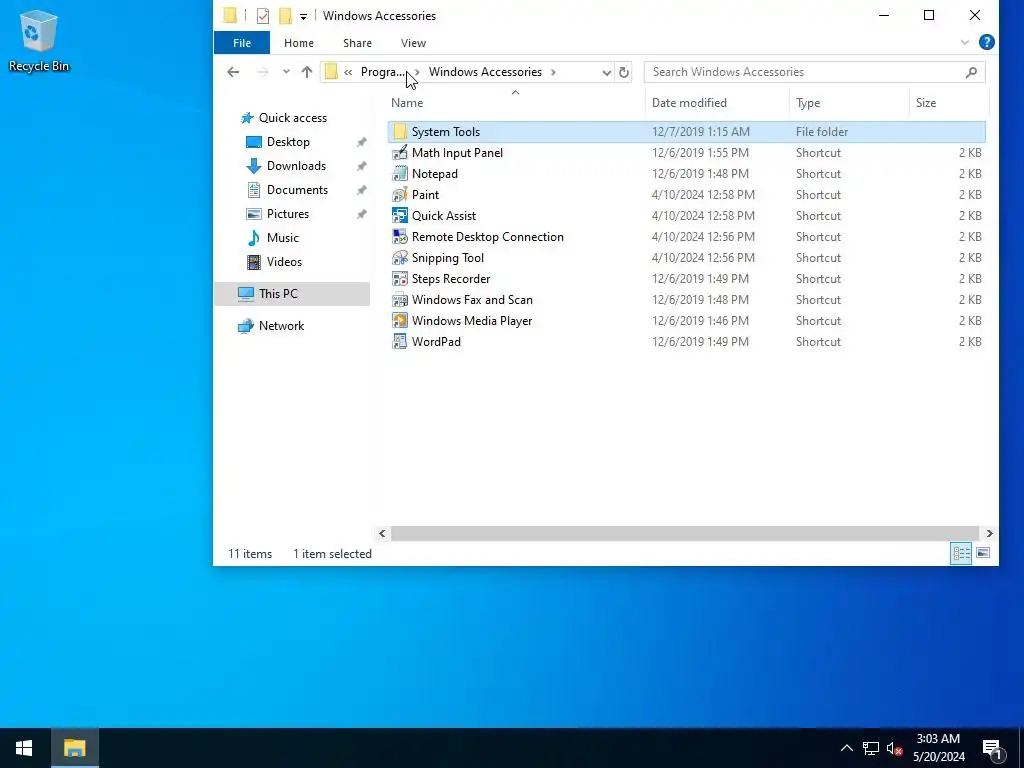
Task: Open Downloads in navigation pane
Action: tap(296, 167)
